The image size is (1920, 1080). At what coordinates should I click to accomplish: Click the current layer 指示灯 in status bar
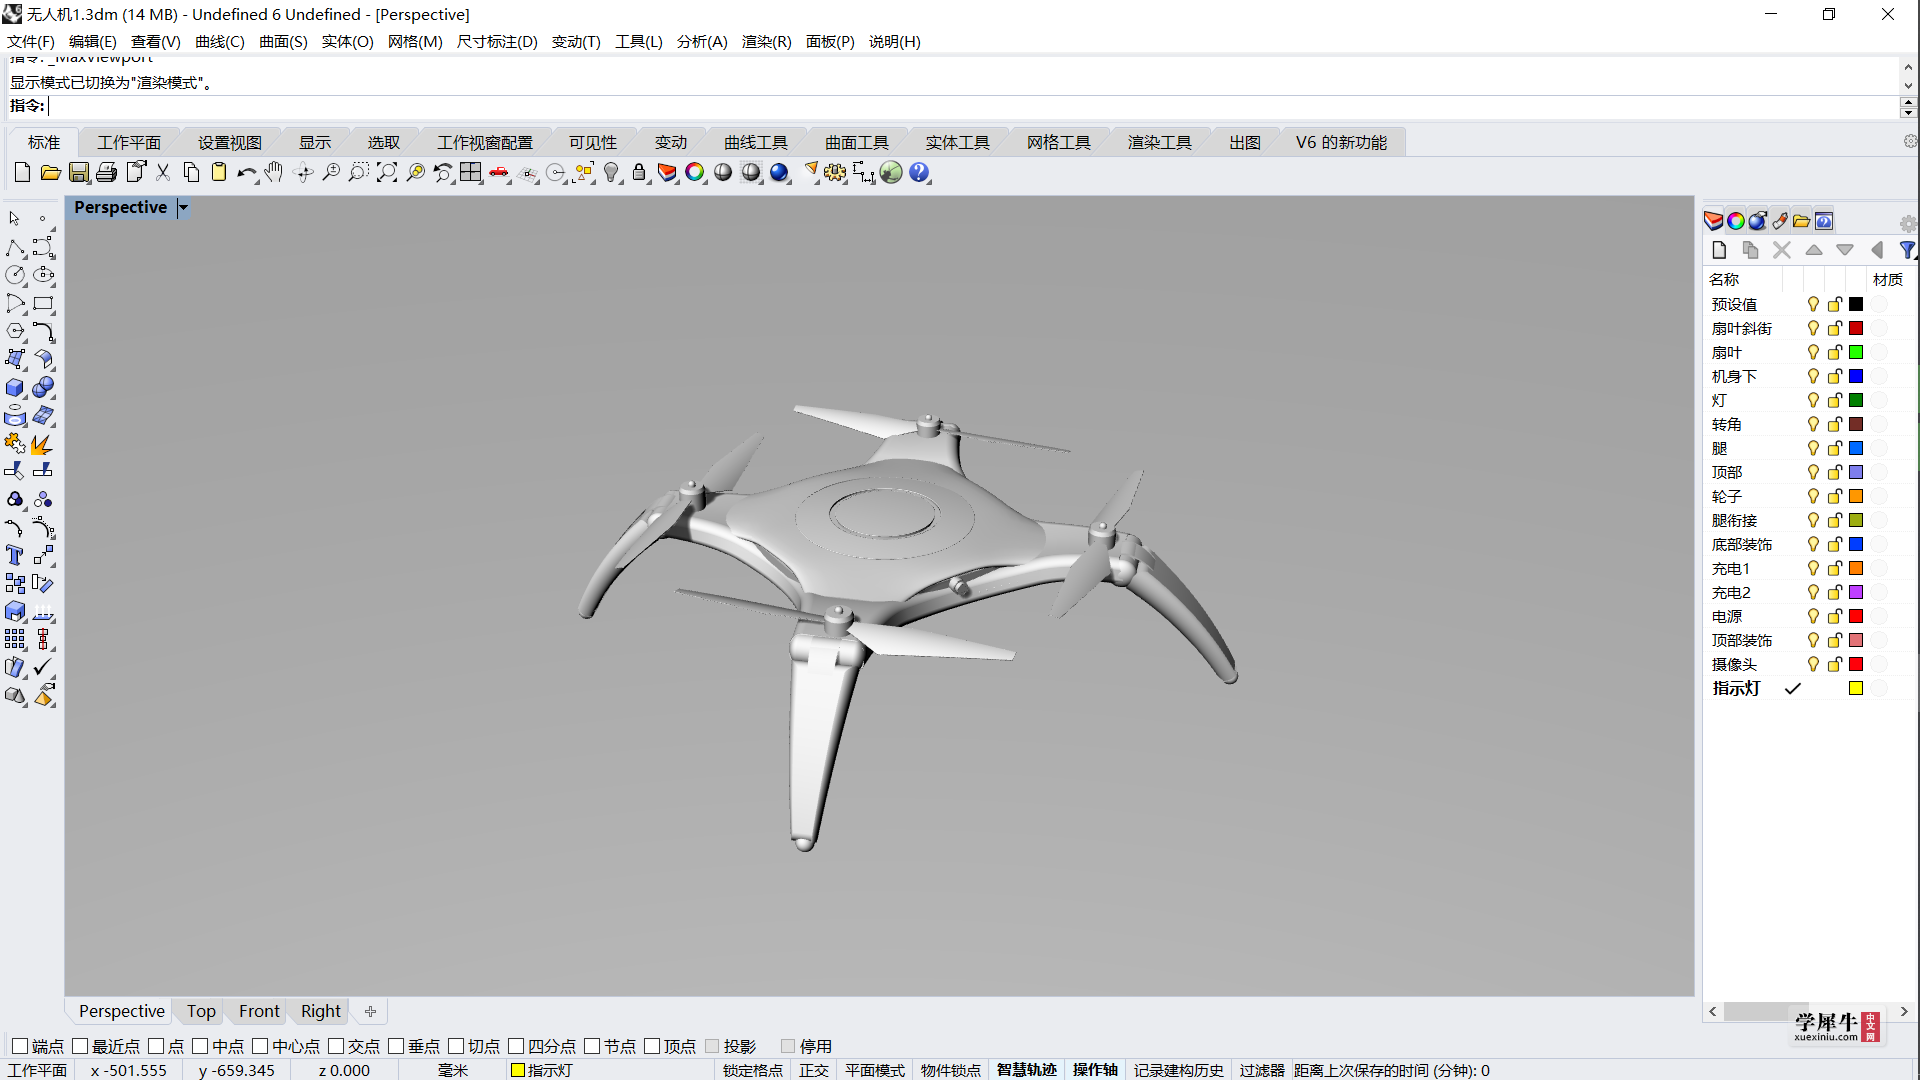pyautogui.click(x=542, y=1070)
